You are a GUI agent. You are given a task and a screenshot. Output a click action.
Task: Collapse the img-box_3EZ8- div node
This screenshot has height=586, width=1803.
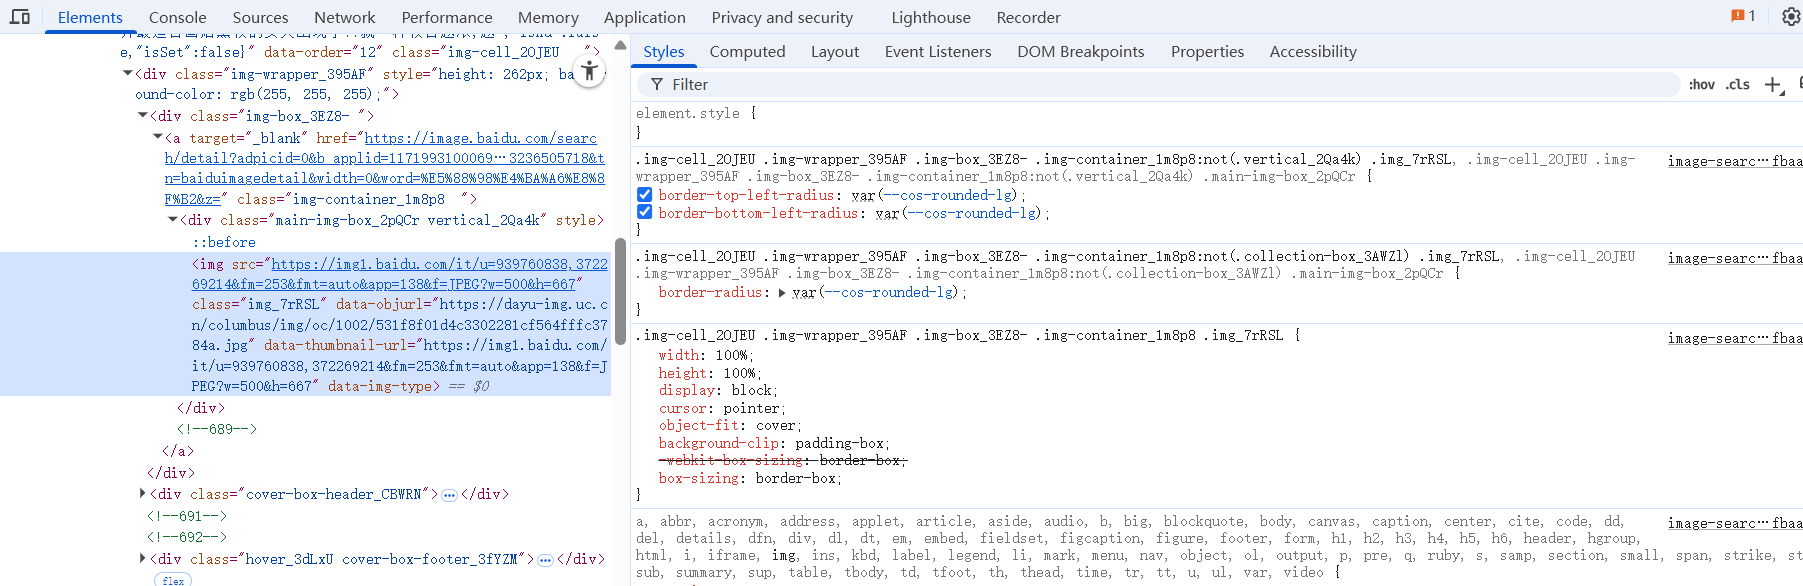[x=142, y=115]
